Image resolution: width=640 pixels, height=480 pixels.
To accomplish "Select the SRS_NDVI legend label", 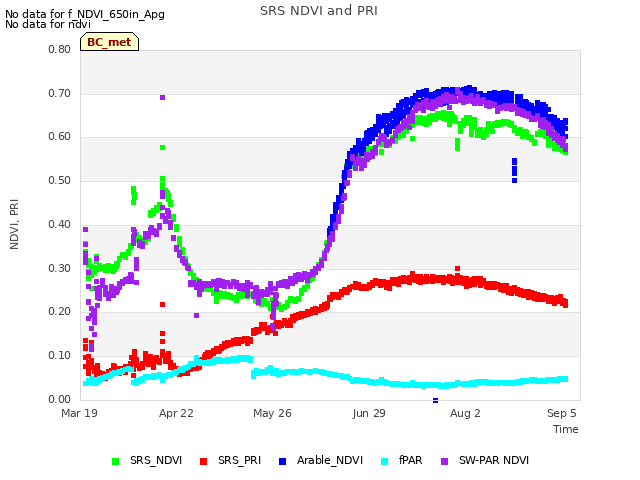I will [156, 460].
